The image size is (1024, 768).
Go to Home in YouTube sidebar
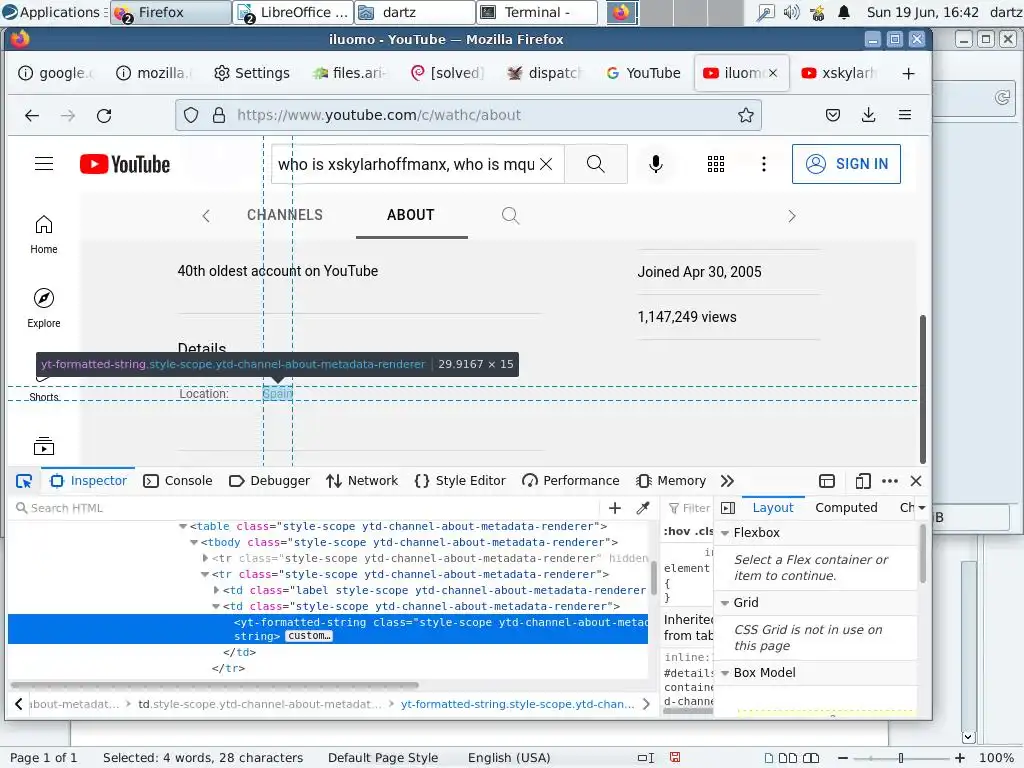(x=44, y=234)
